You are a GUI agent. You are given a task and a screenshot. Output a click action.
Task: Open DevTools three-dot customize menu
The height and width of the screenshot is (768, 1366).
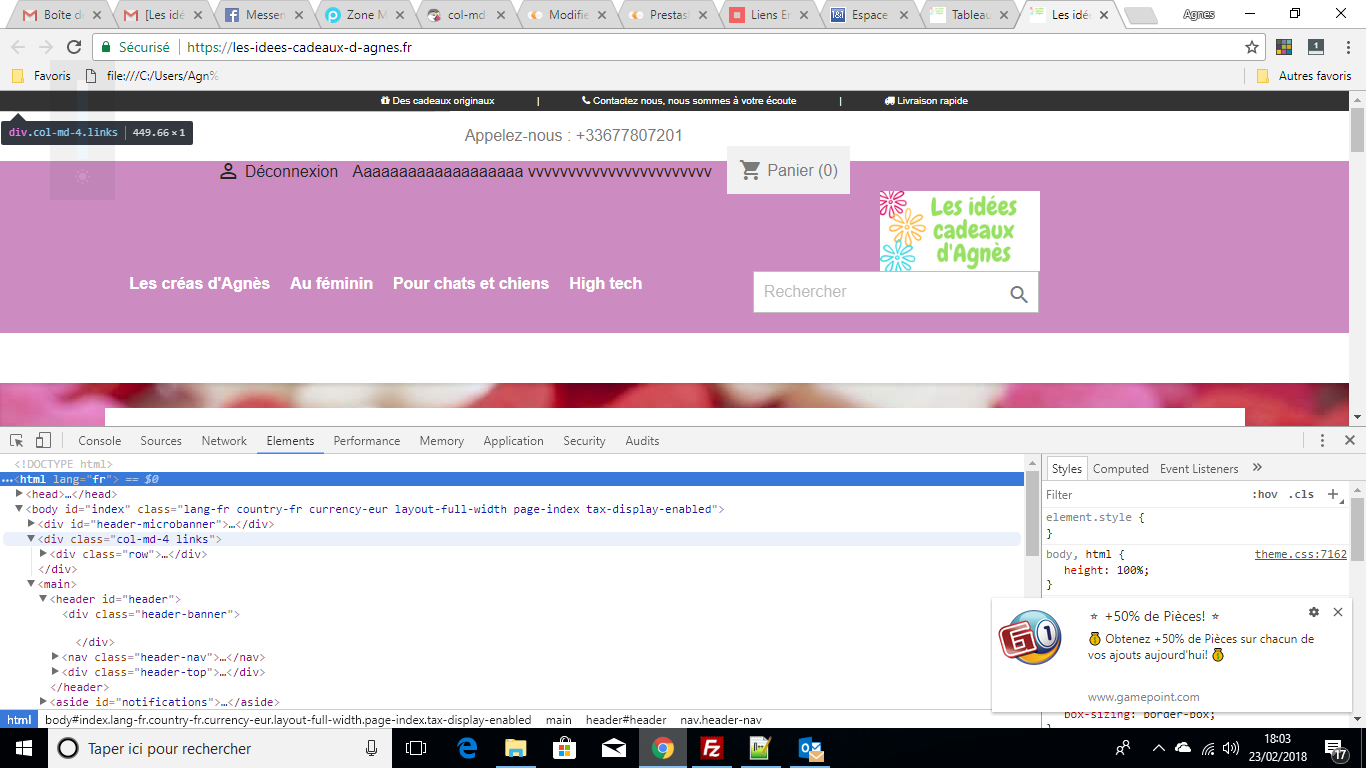point(1322,440)
